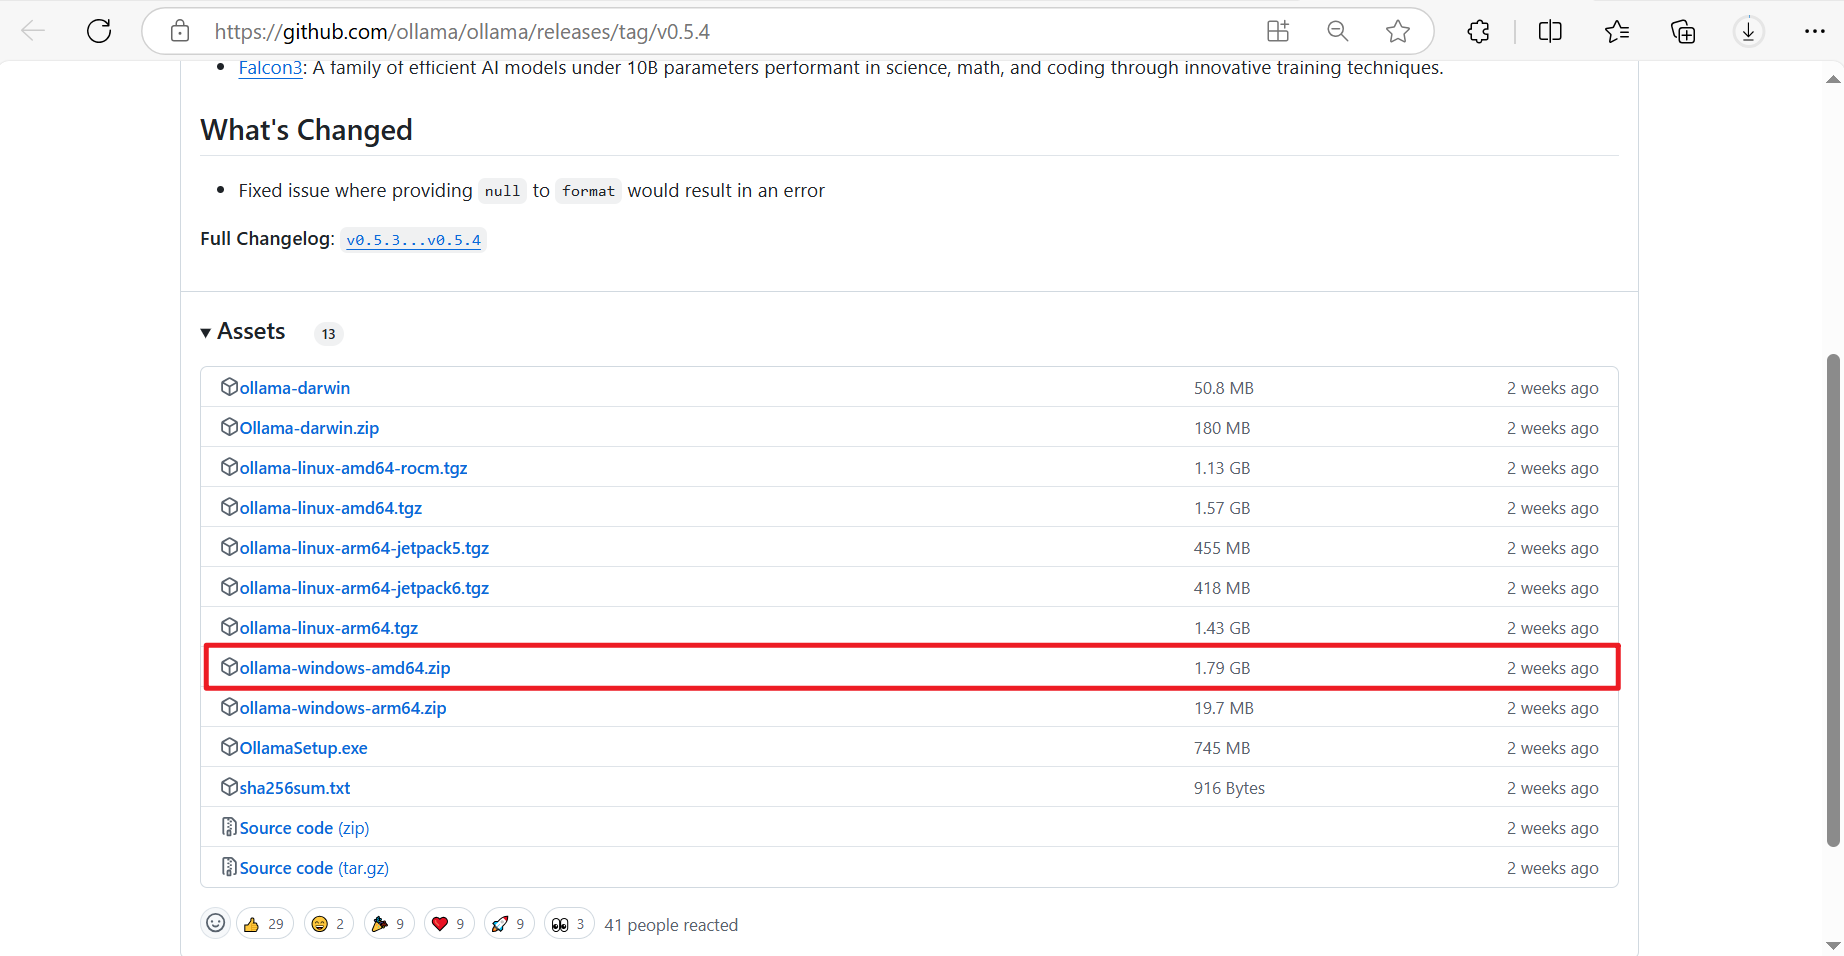The height and width of the screenshot is (956, 1844).
Task: Click the inline 'null' code text
Action: click(502, 191)
